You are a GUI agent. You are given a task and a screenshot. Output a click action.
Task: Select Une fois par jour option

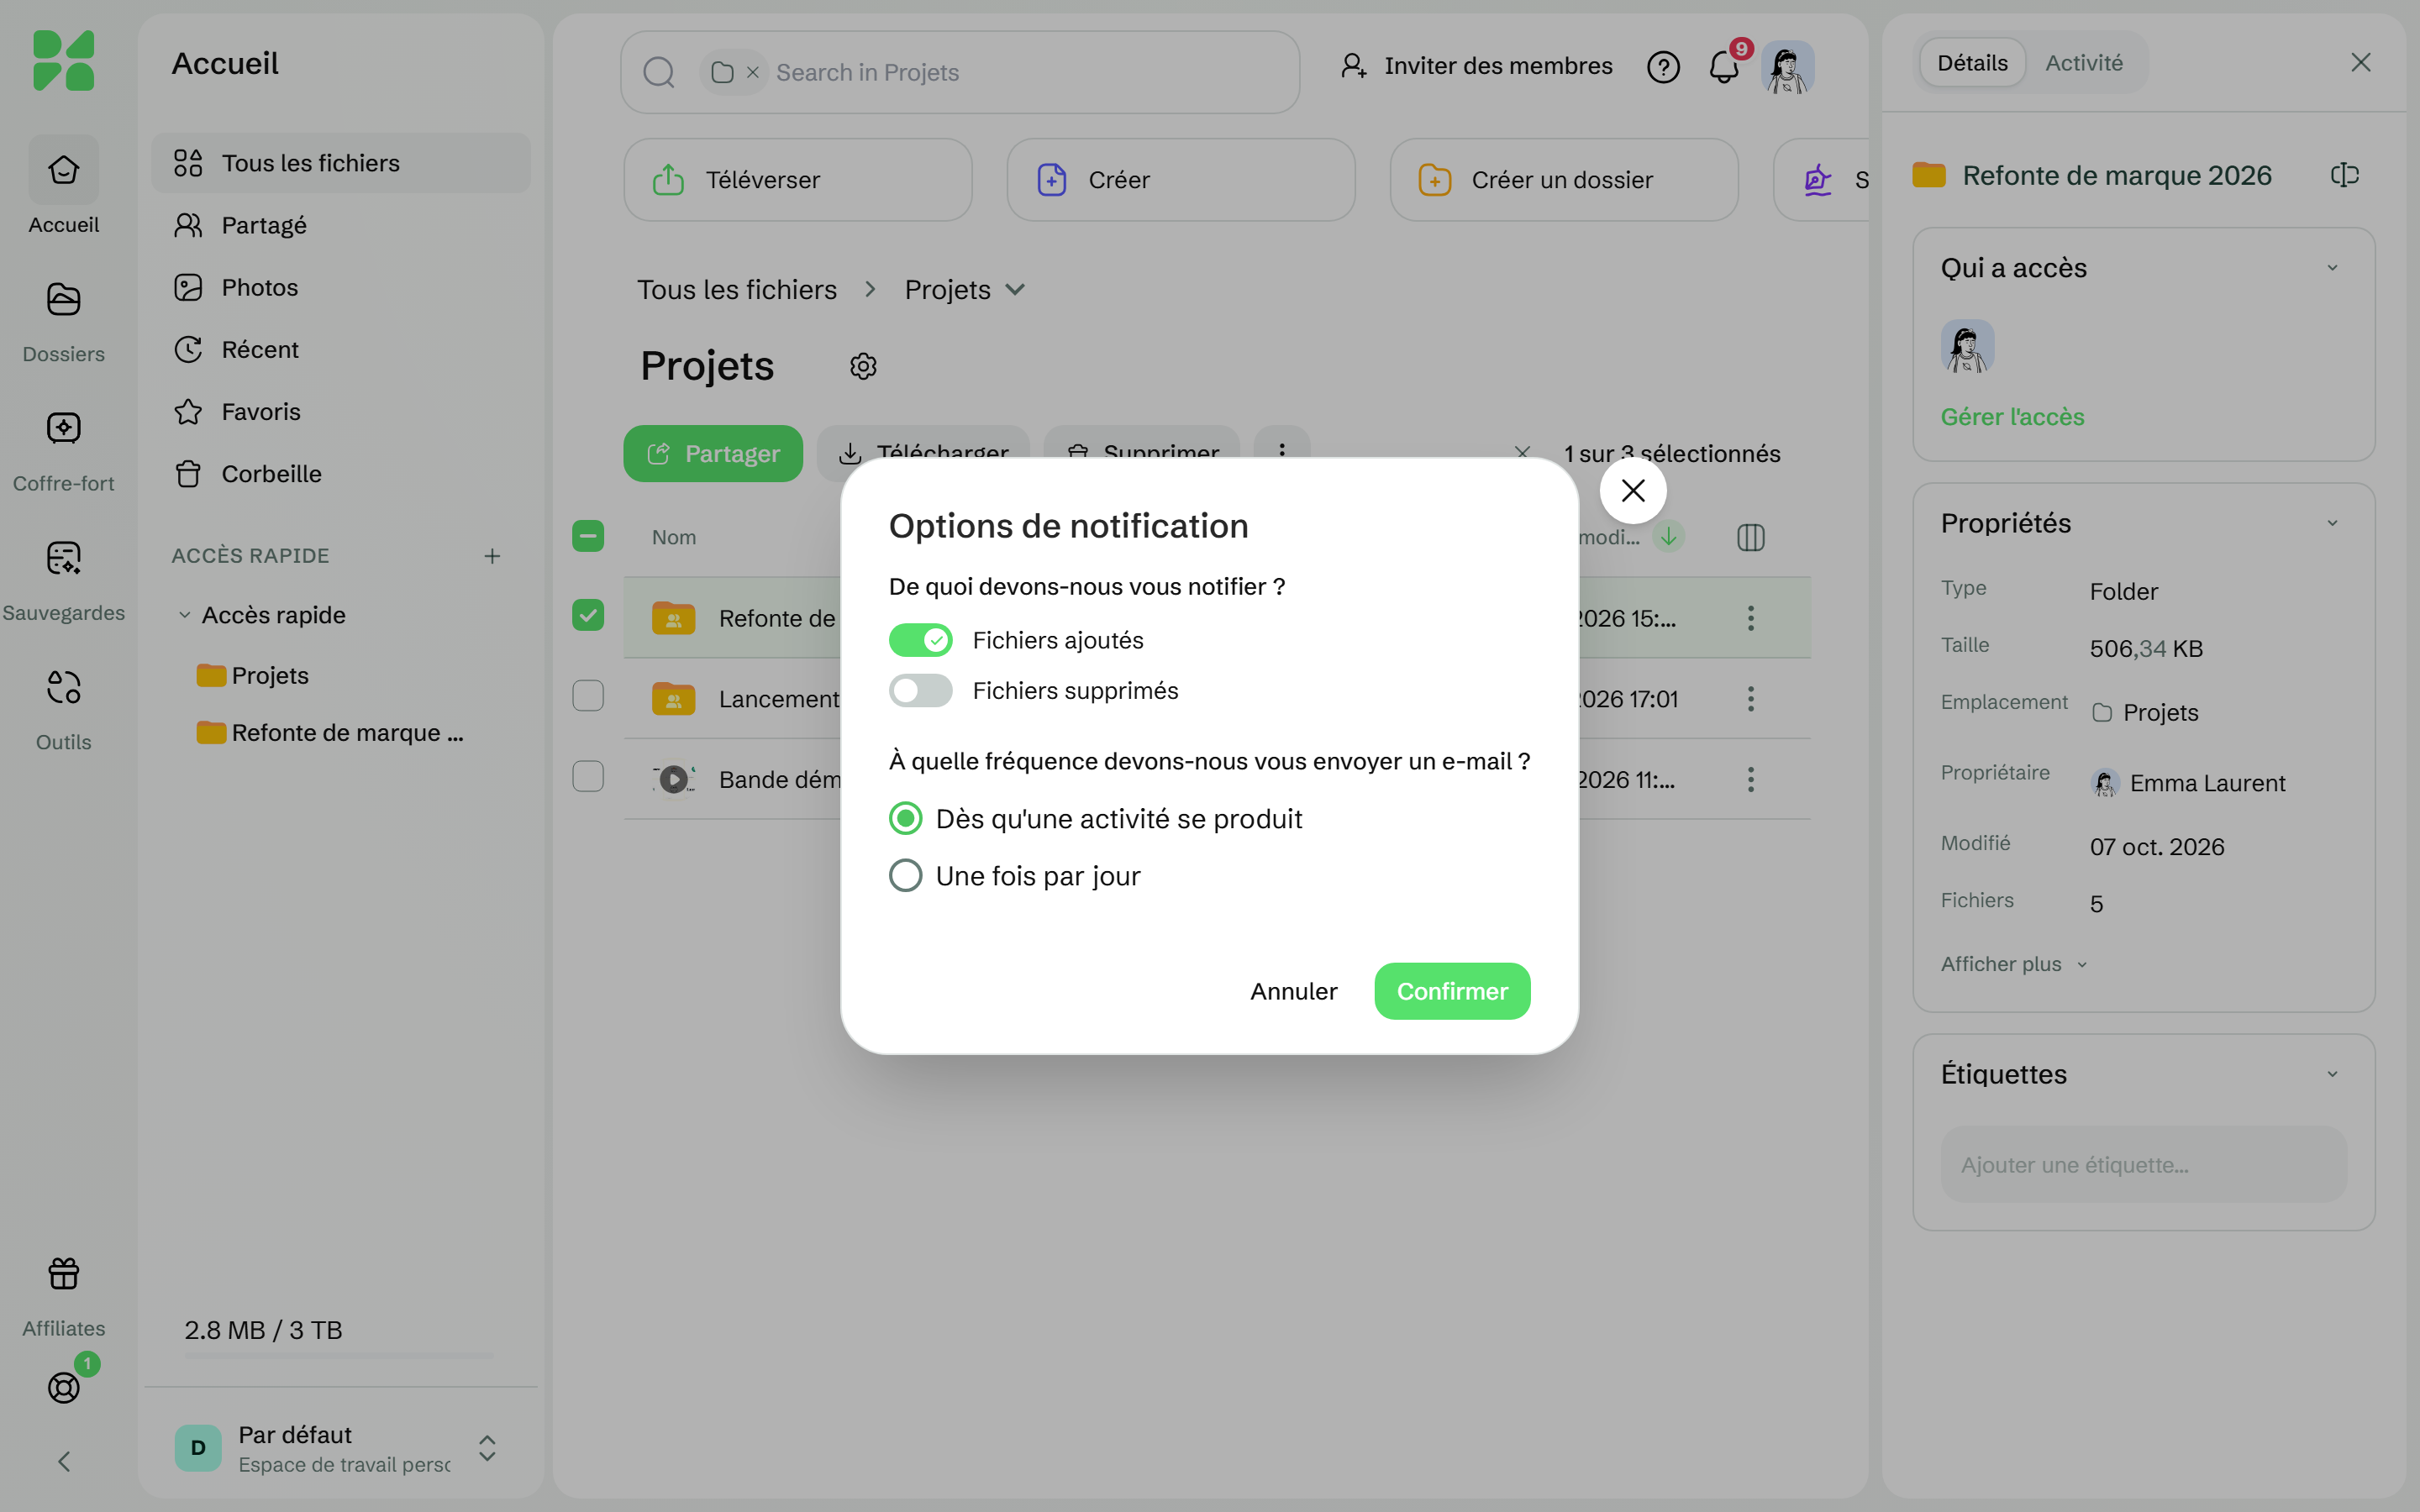[x=905, y=875]
